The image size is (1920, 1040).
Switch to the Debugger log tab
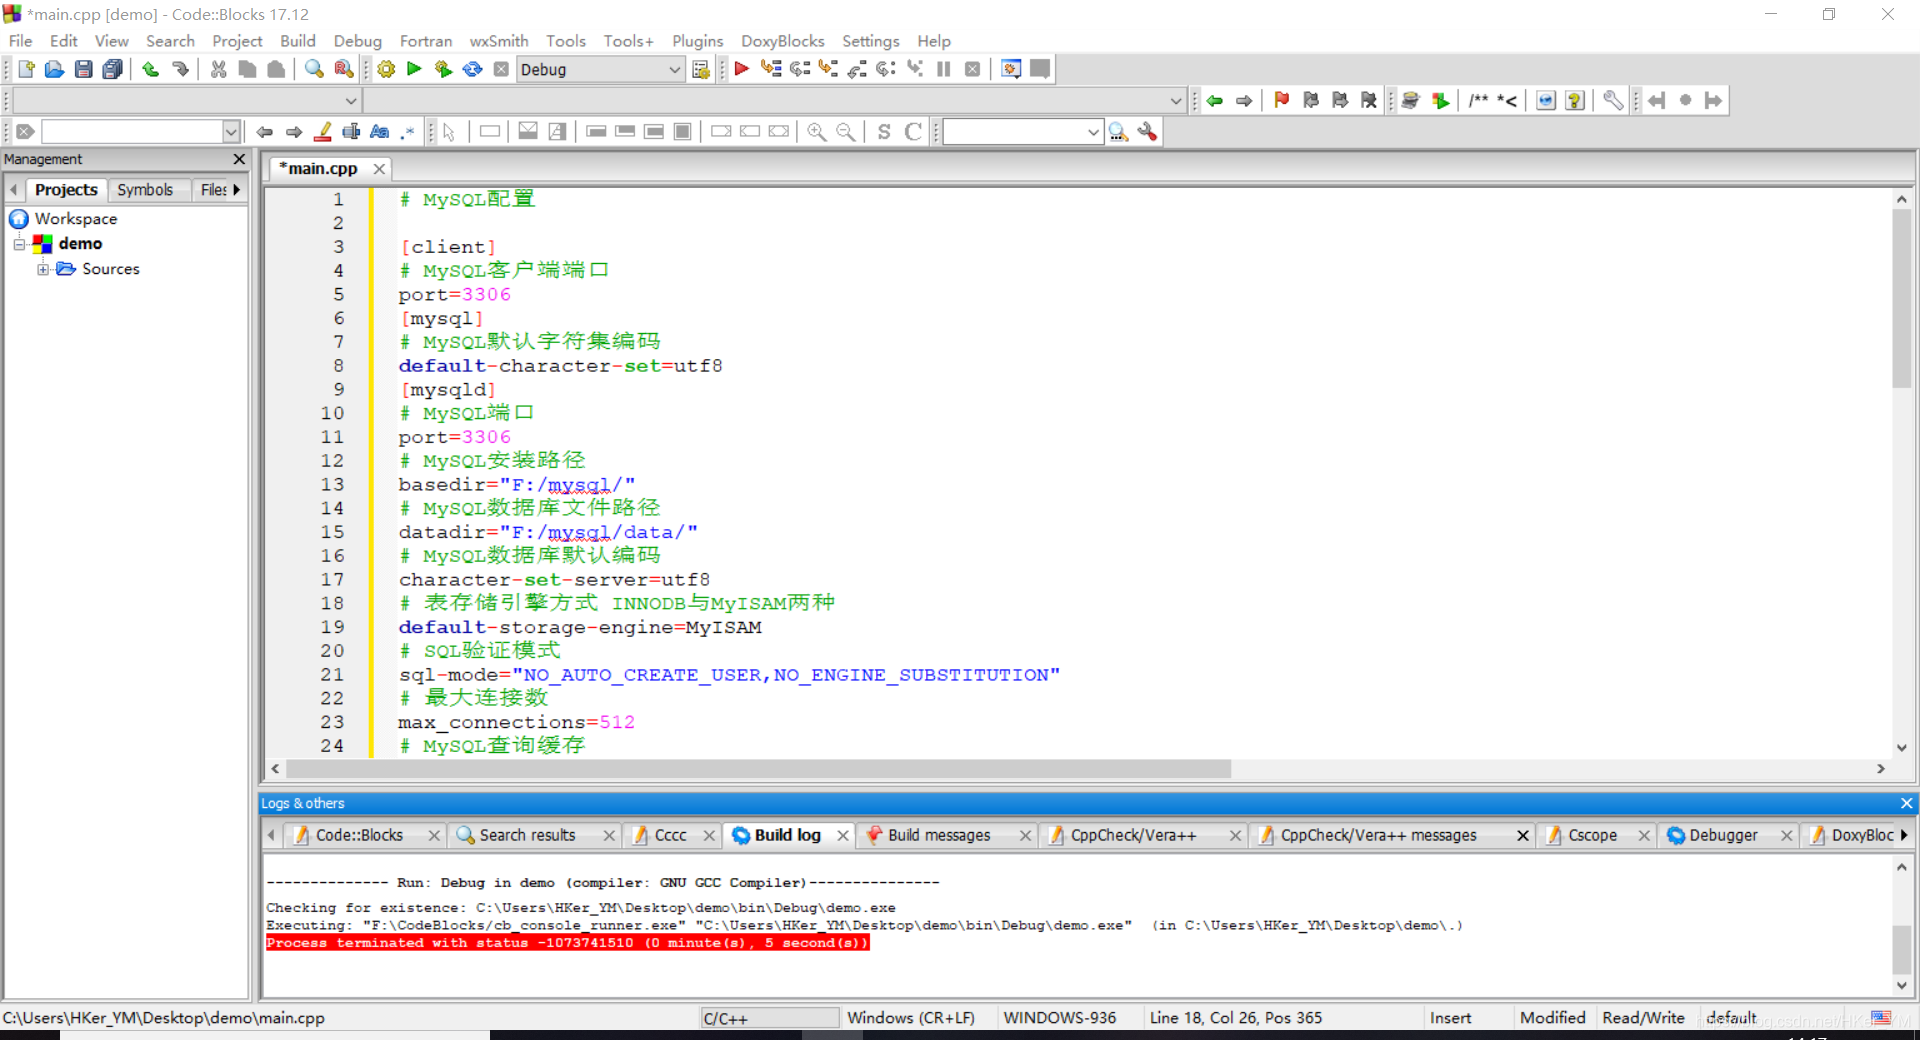coord(1723,835)
